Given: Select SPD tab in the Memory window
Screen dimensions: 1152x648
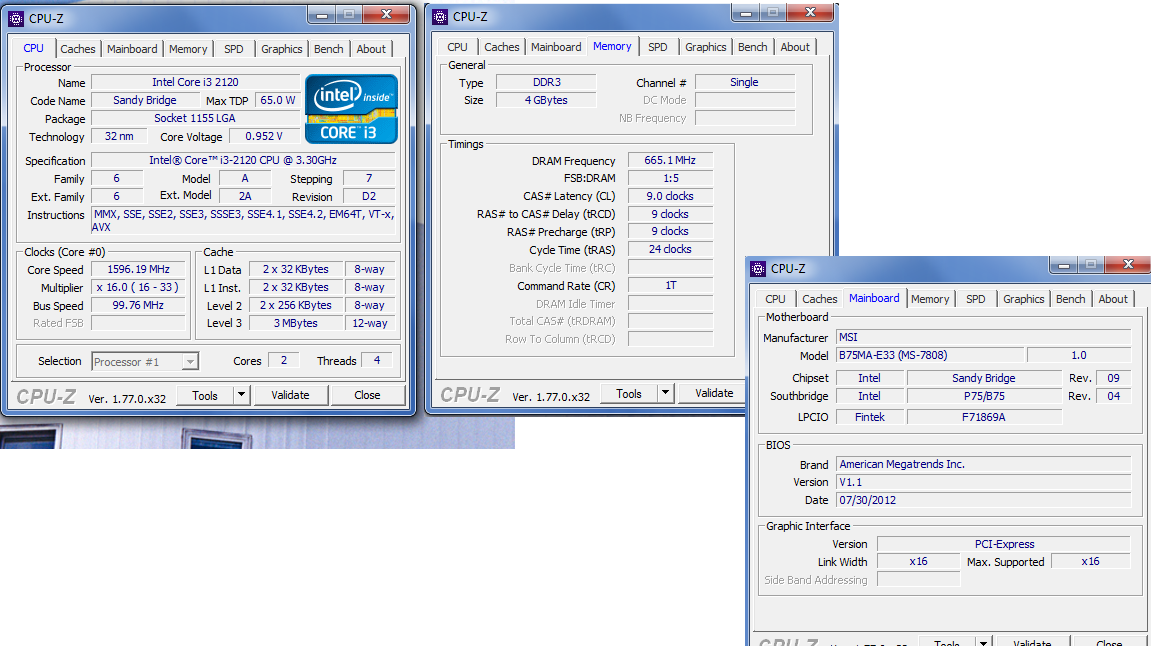Looking at the screenshot, I should click(658, 46).
